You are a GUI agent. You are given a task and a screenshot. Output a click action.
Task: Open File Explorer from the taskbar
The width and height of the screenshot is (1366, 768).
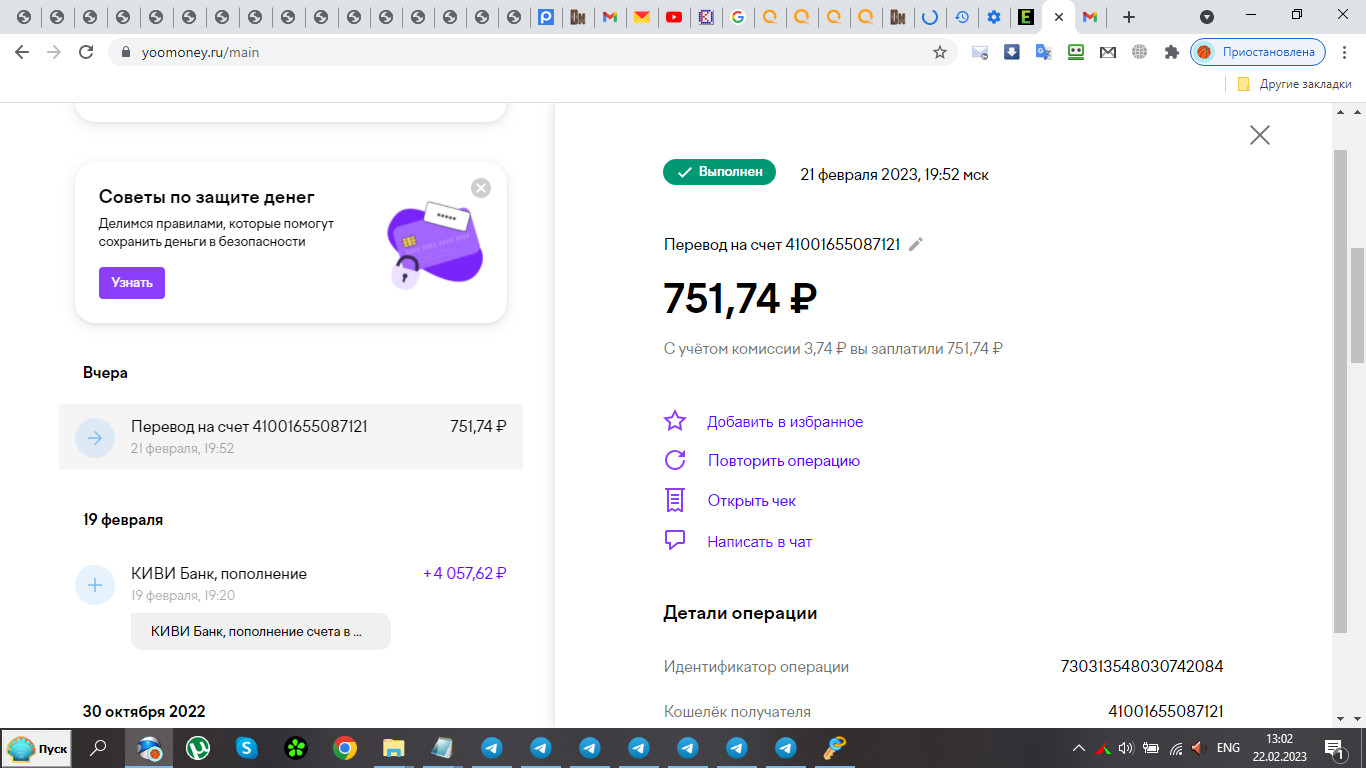point(394,748)
